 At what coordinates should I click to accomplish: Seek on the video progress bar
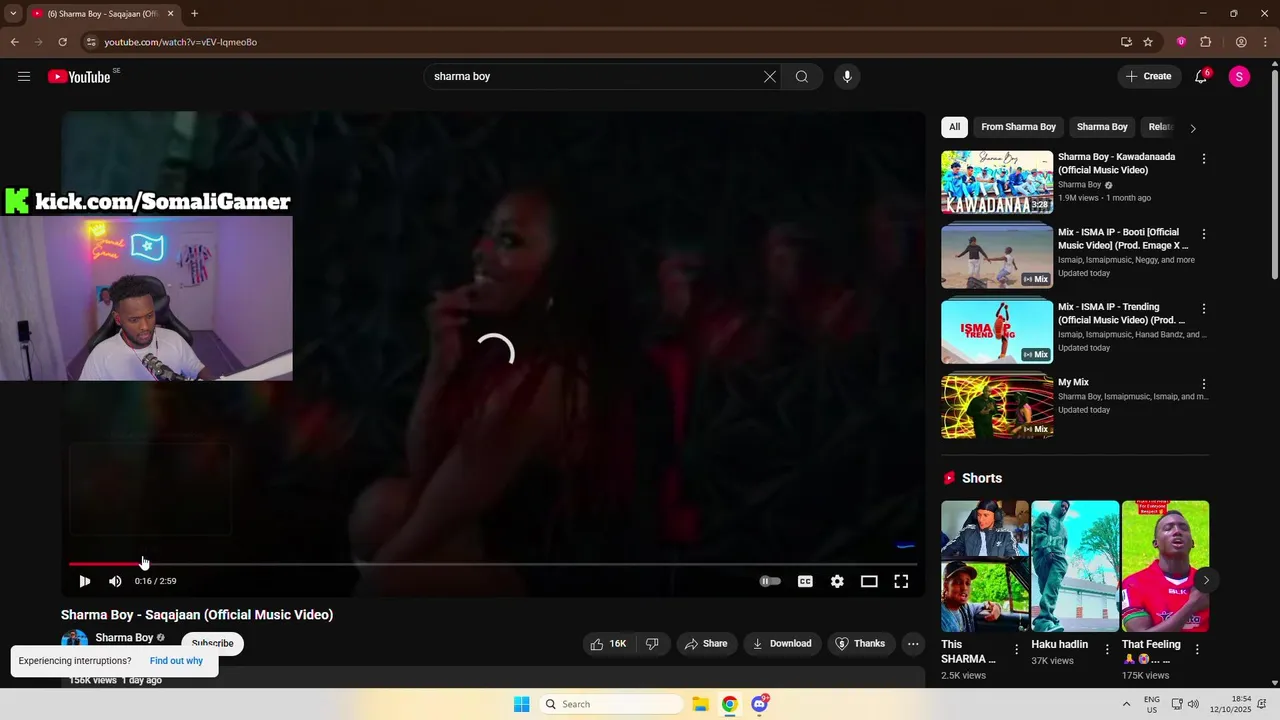point(493,564)
